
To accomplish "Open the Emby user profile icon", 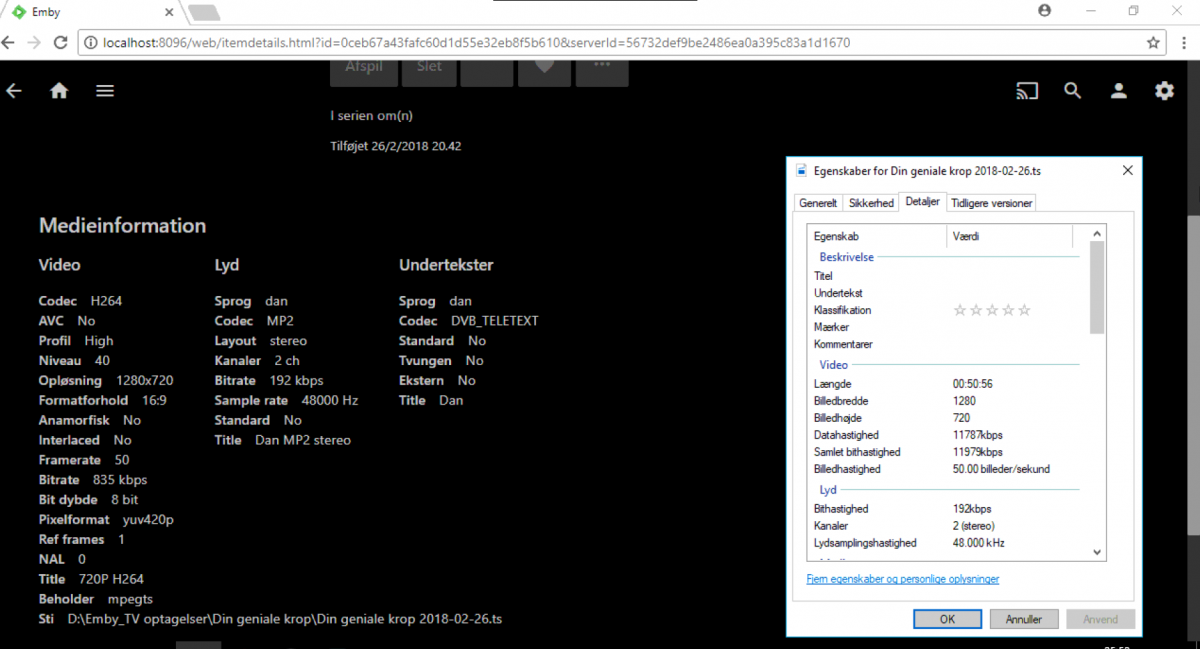I will click(x=1119, y=91).
